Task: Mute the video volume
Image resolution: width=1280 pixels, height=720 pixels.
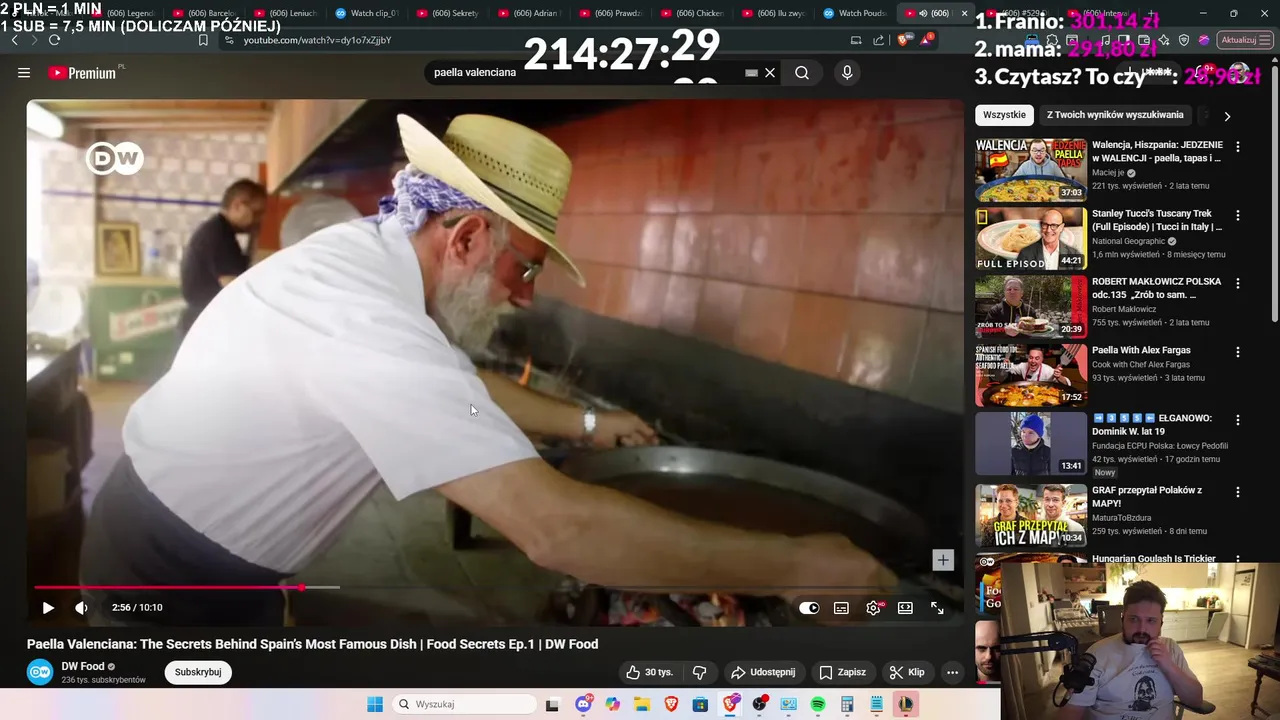Action: [x=81, y=607]
